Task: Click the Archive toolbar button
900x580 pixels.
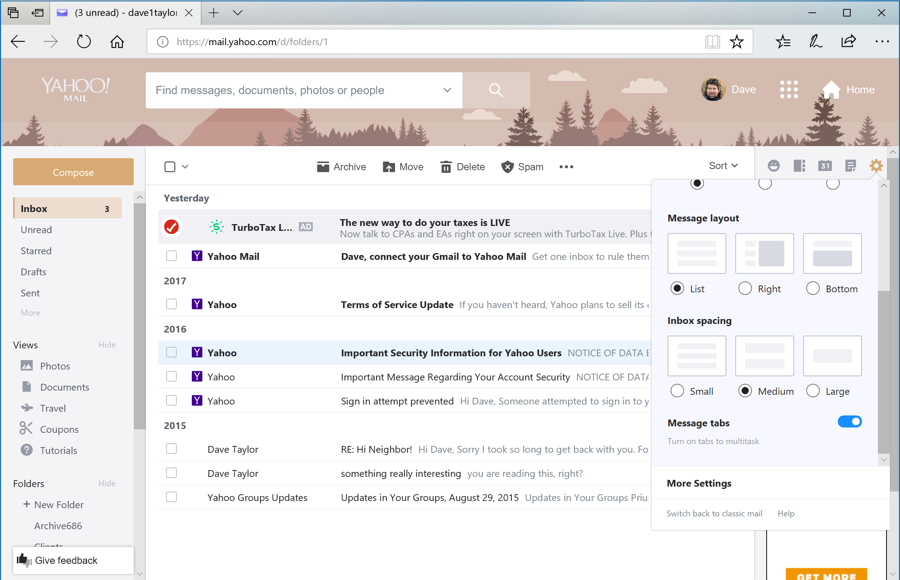Action: coord(342,167)
